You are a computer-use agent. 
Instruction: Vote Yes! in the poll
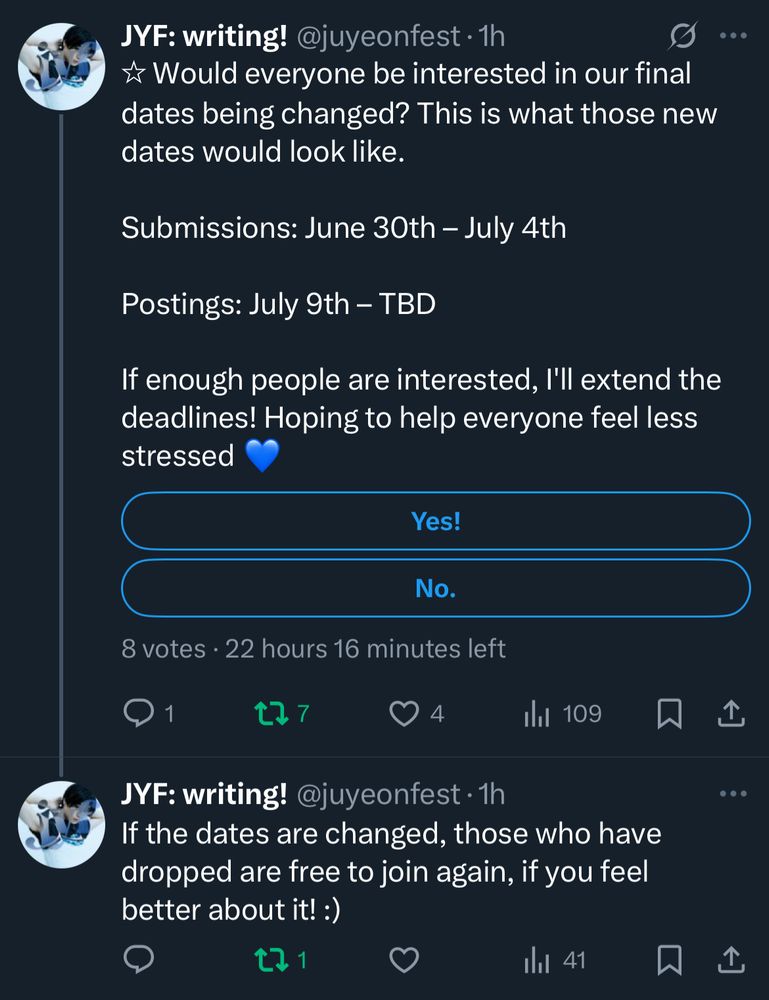pyautogui.click(x=435, y=520)
